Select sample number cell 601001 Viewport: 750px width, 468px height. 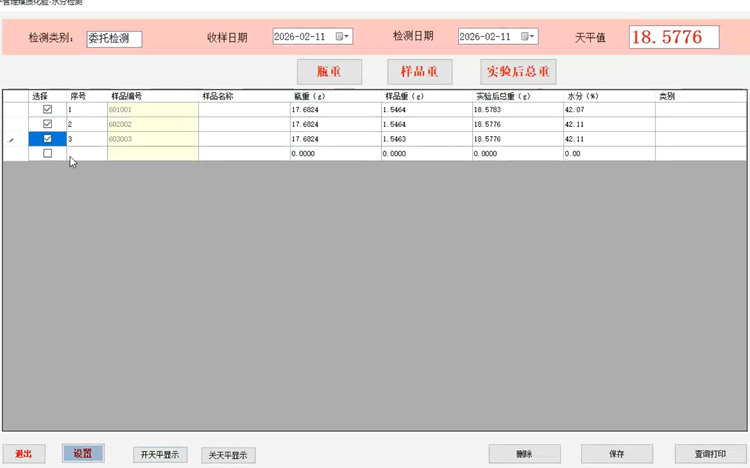pyautogui.click(x=152, y=109)
